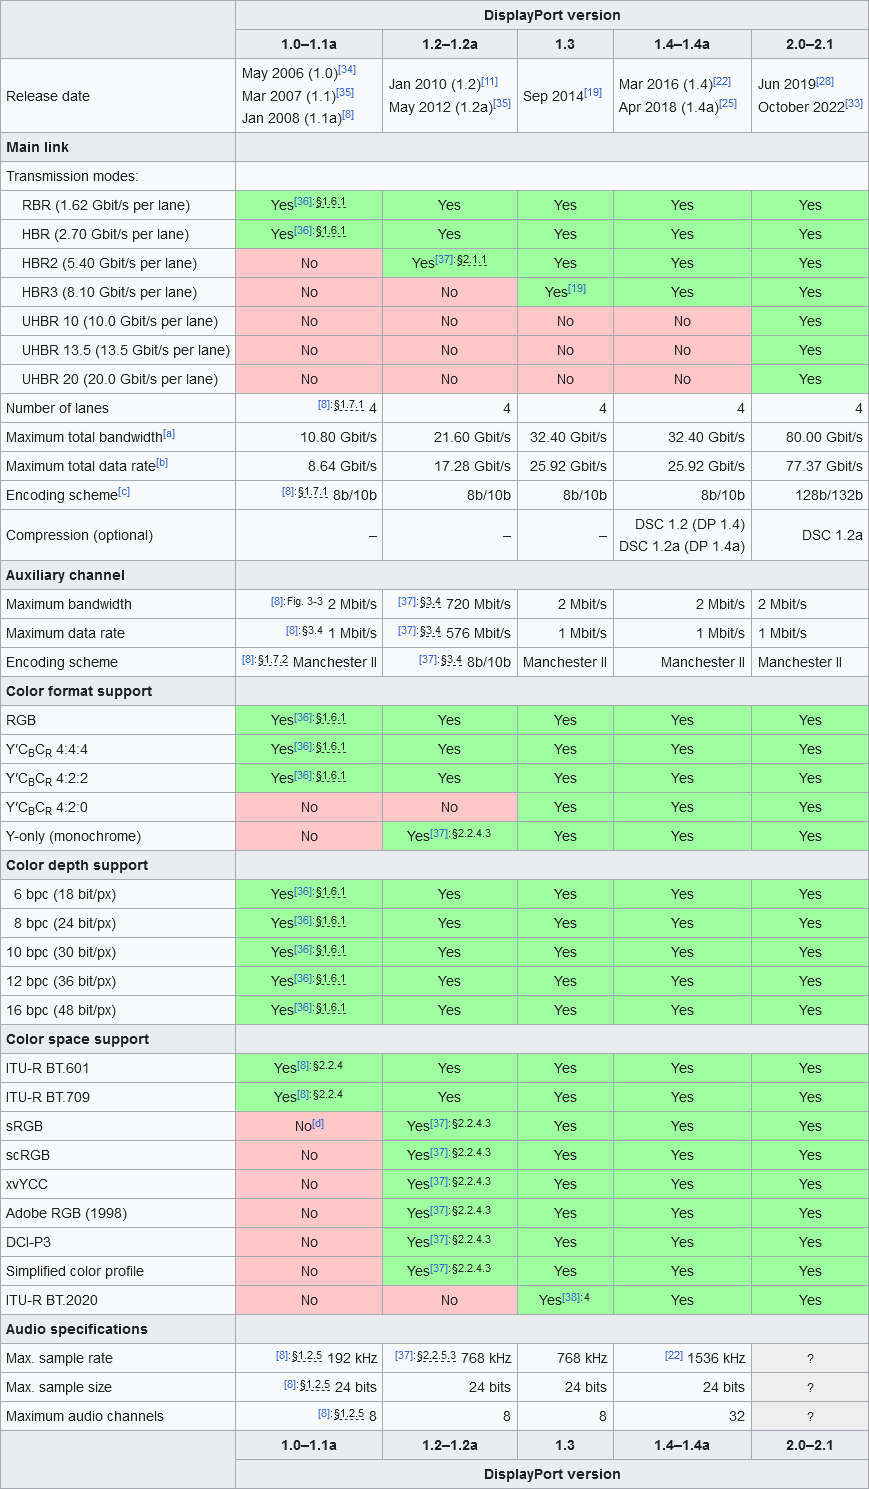Image resolution: width=869 pixels, height=1489 pixels.
Task: Open reference 28 next to Jun 2019
Action: pyautogui.click(x=825, y=81)
